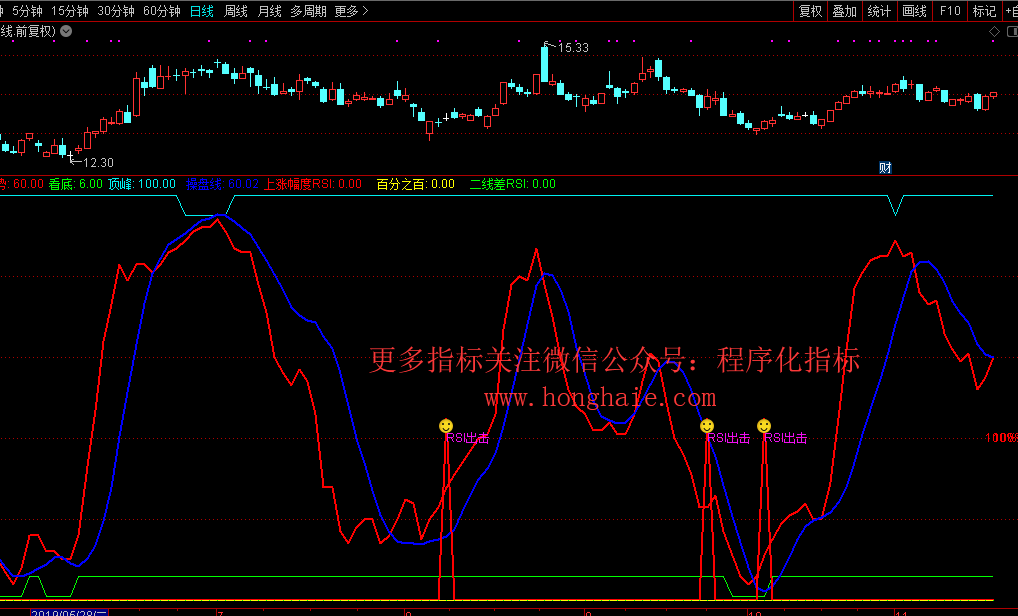Viewport: 1018px width, 616px height.
Task: Switch to the 周线 weekly chart
Action: (236, 11)
